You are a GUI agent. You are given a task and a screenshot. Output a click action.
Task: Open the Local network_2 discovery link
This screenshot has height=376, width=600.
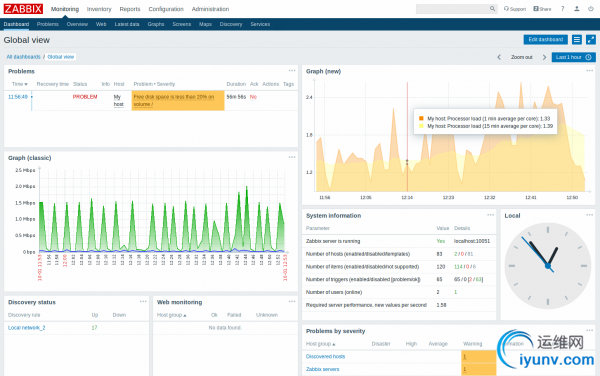(x=26, y=328)
